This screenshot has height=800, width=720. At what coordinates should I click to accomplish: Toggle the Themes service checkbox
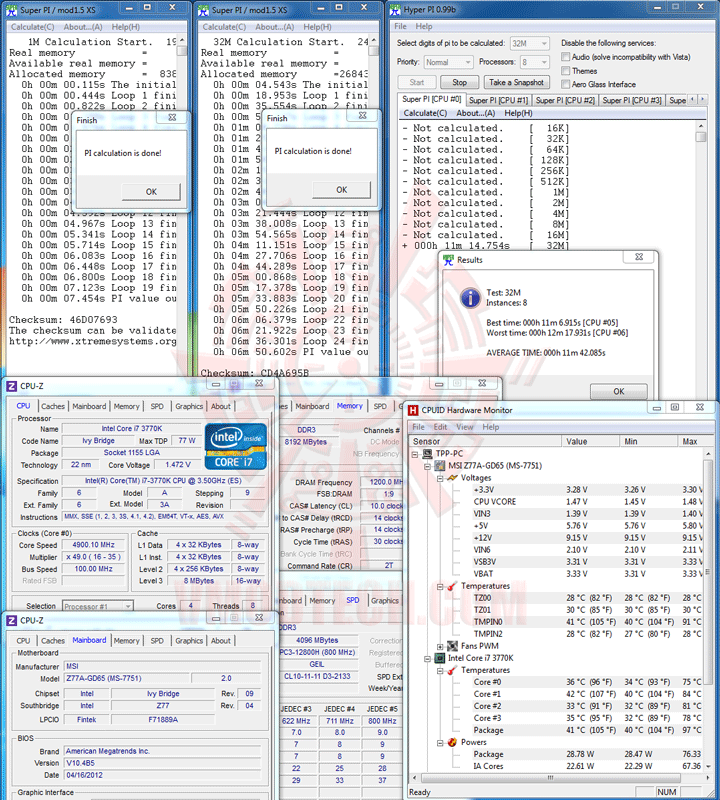point(565,70)
